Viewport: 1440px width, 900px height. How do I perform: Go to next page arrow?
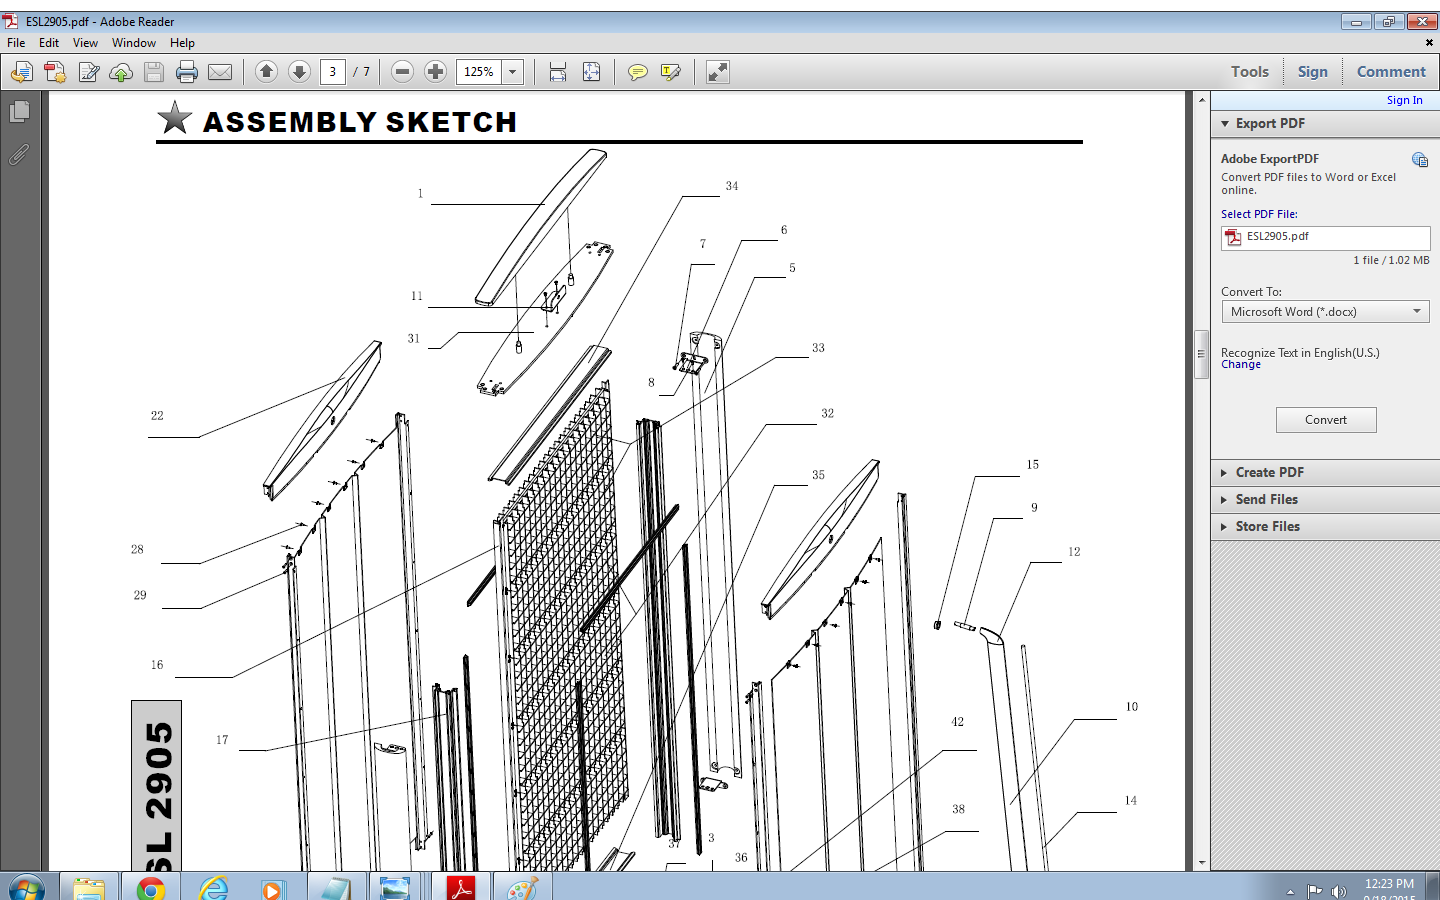click(299, 71)
